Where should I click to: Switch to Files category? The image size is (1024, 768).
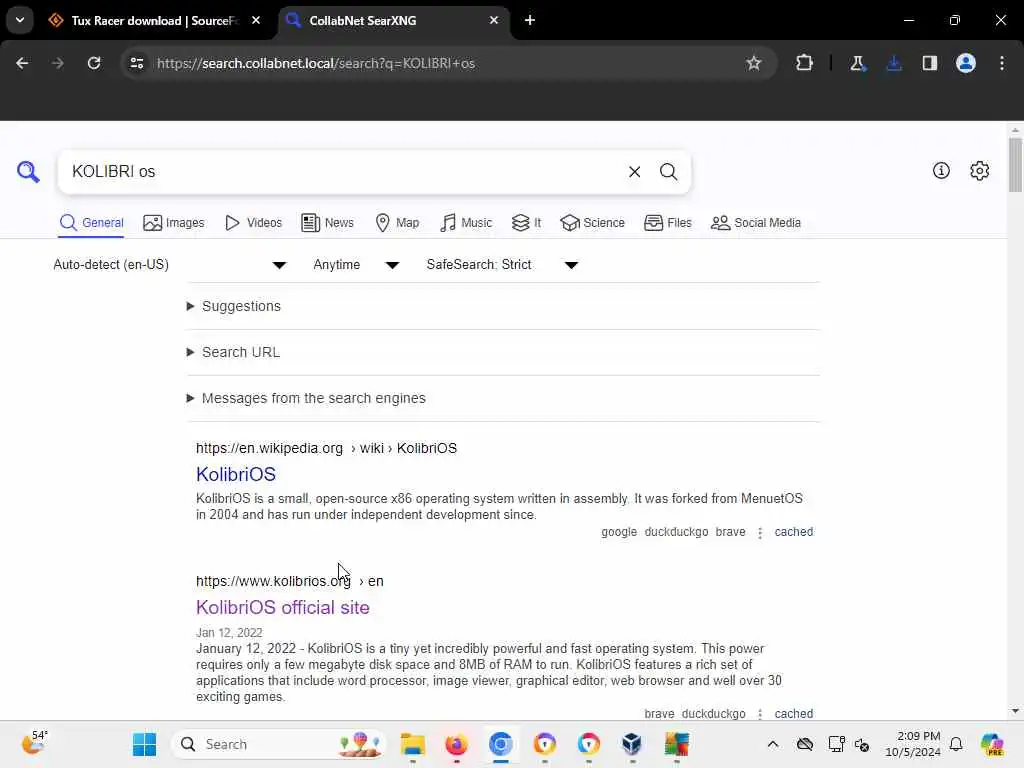[x=667, y=223]
